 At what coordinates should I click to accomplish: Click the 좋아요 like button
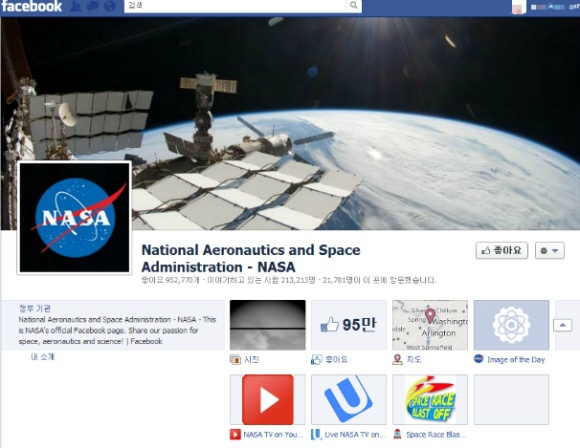click(502, 250)
